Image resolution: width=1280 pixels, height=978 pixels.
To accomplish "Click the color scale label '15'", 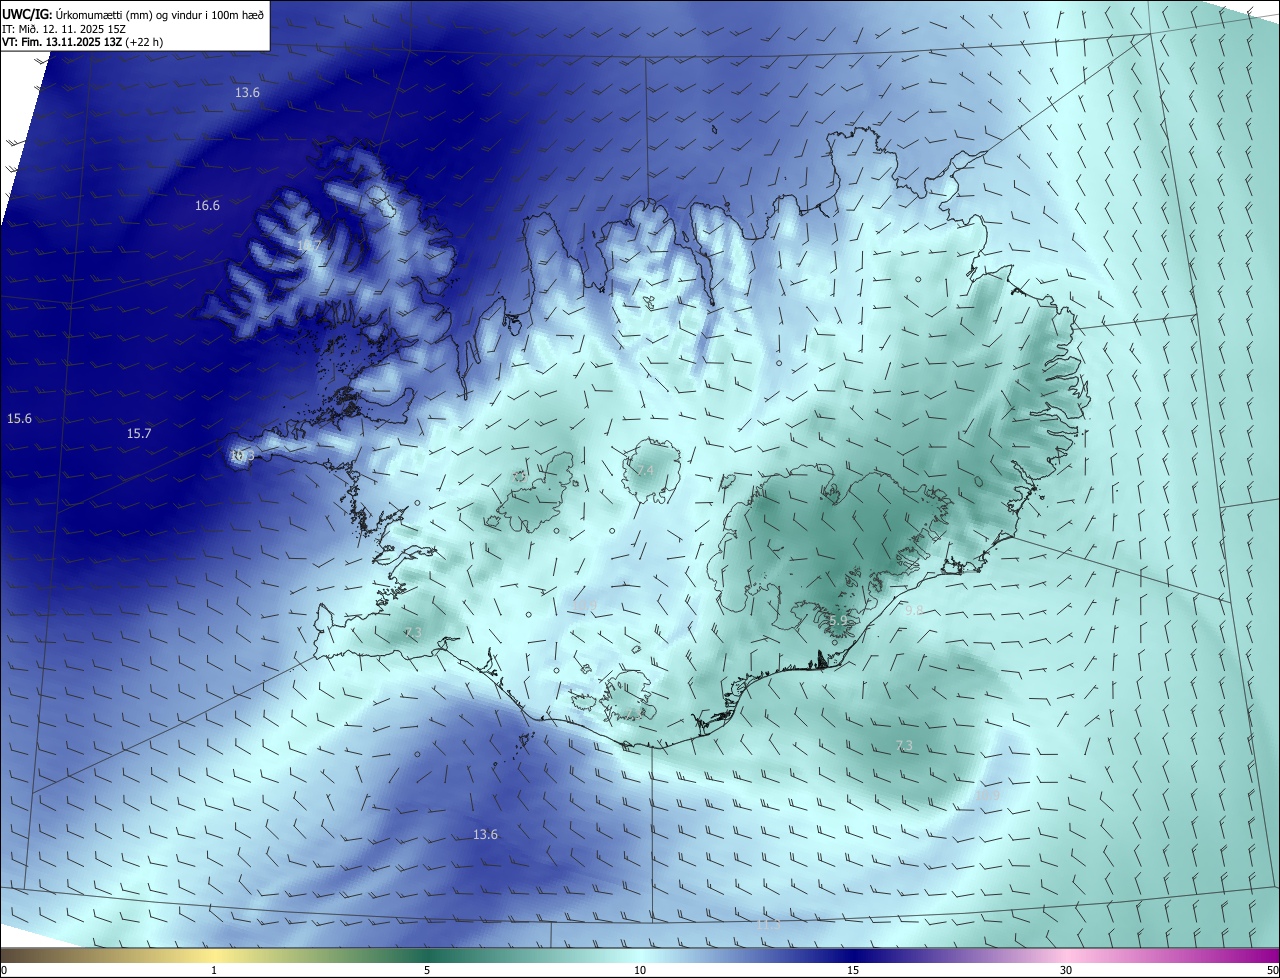I will click(x=853, y=970).
